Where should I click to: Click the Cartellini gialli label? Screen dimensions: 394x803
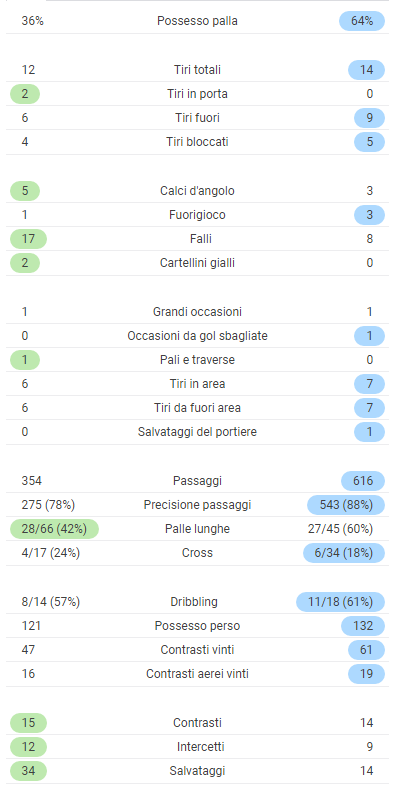tap(197, 263)
